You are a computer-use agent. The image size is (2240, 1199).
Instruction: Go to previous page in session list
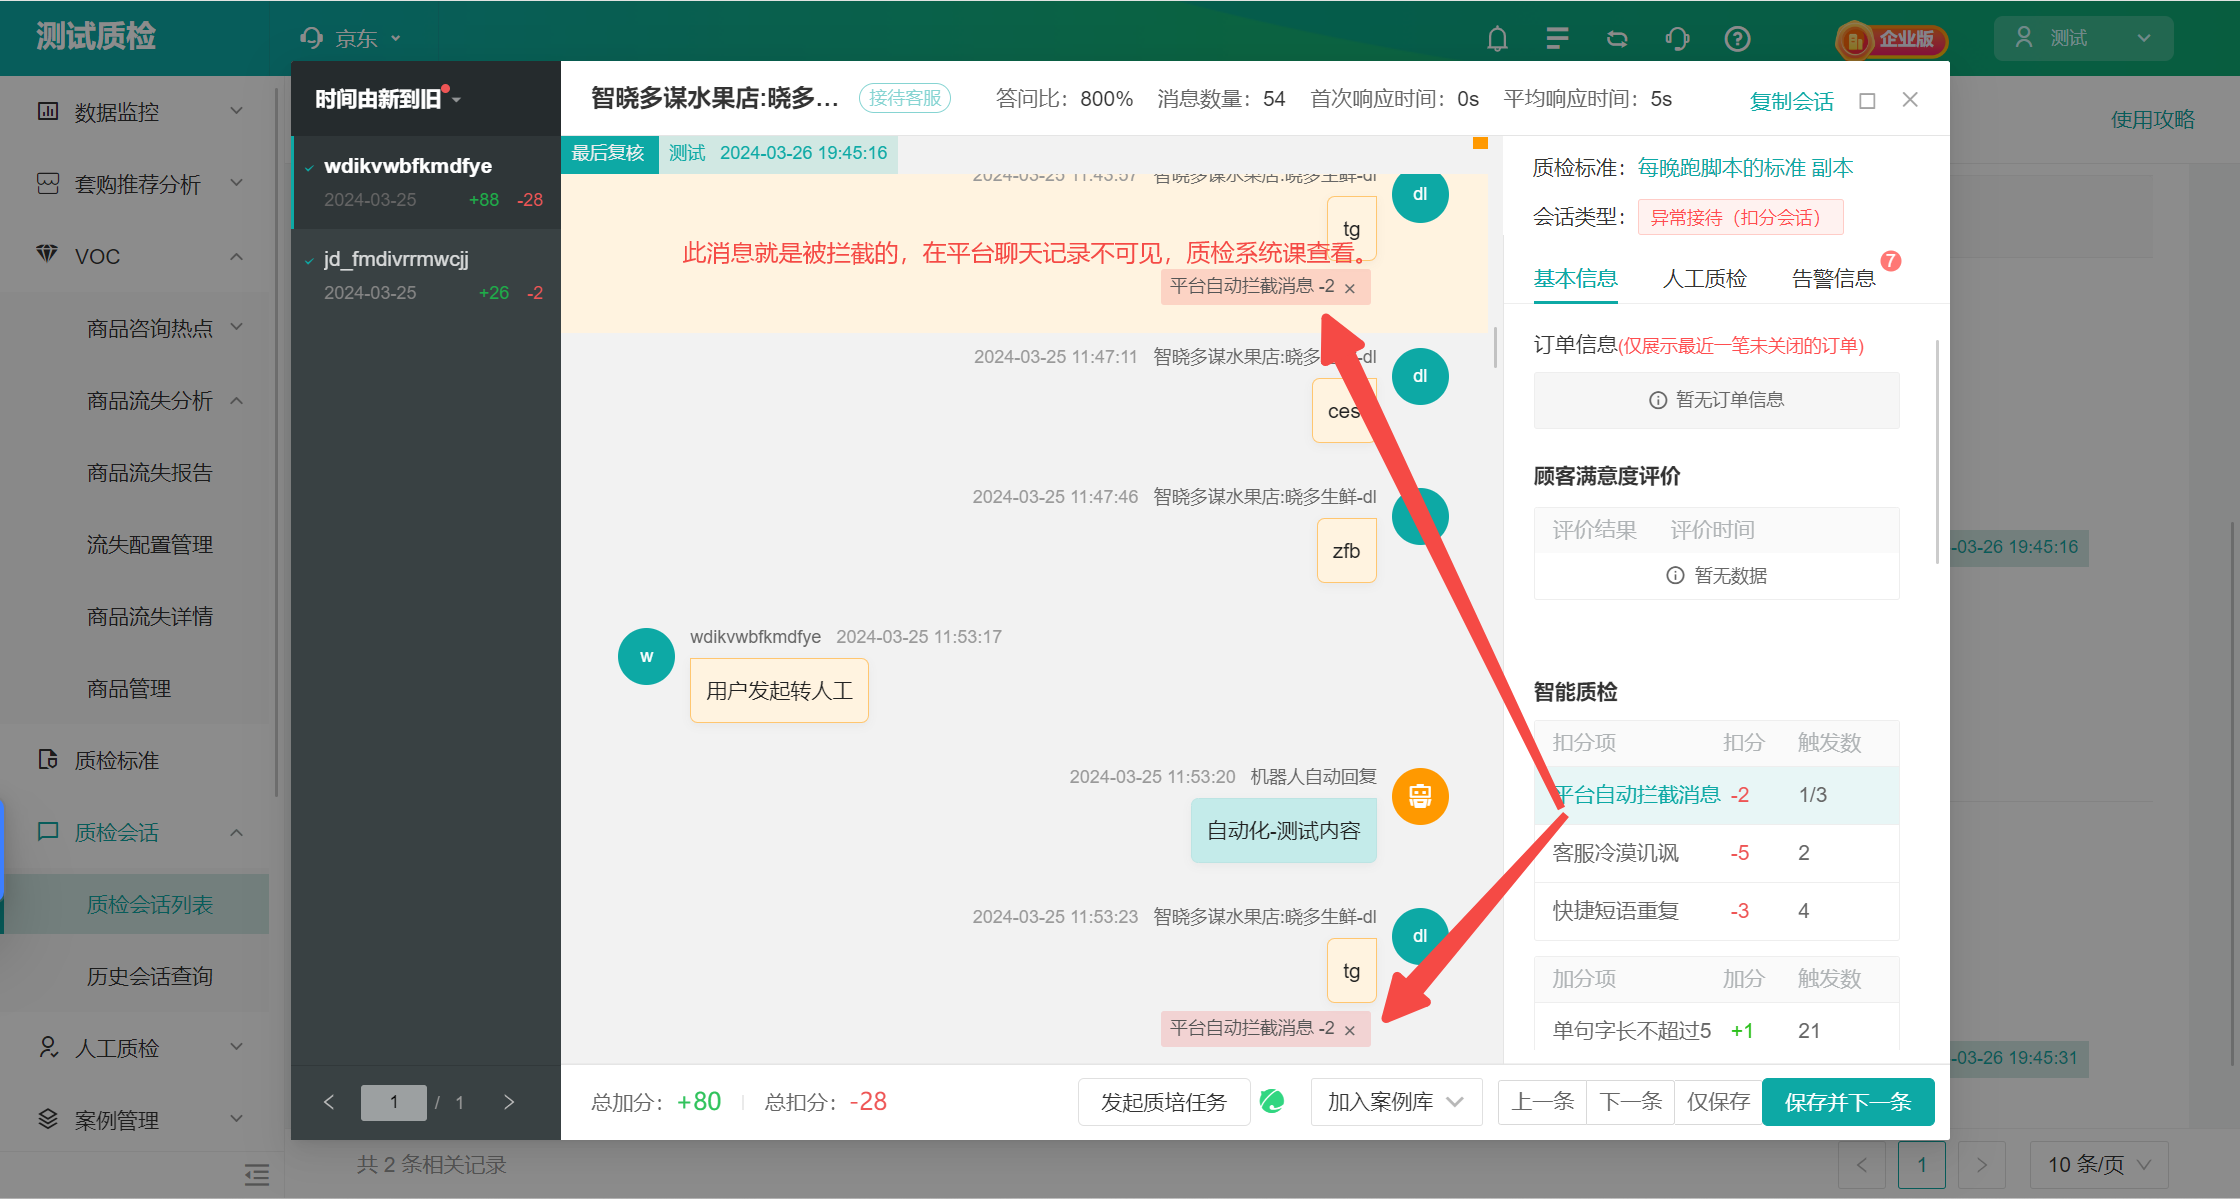coord(329,1102)
